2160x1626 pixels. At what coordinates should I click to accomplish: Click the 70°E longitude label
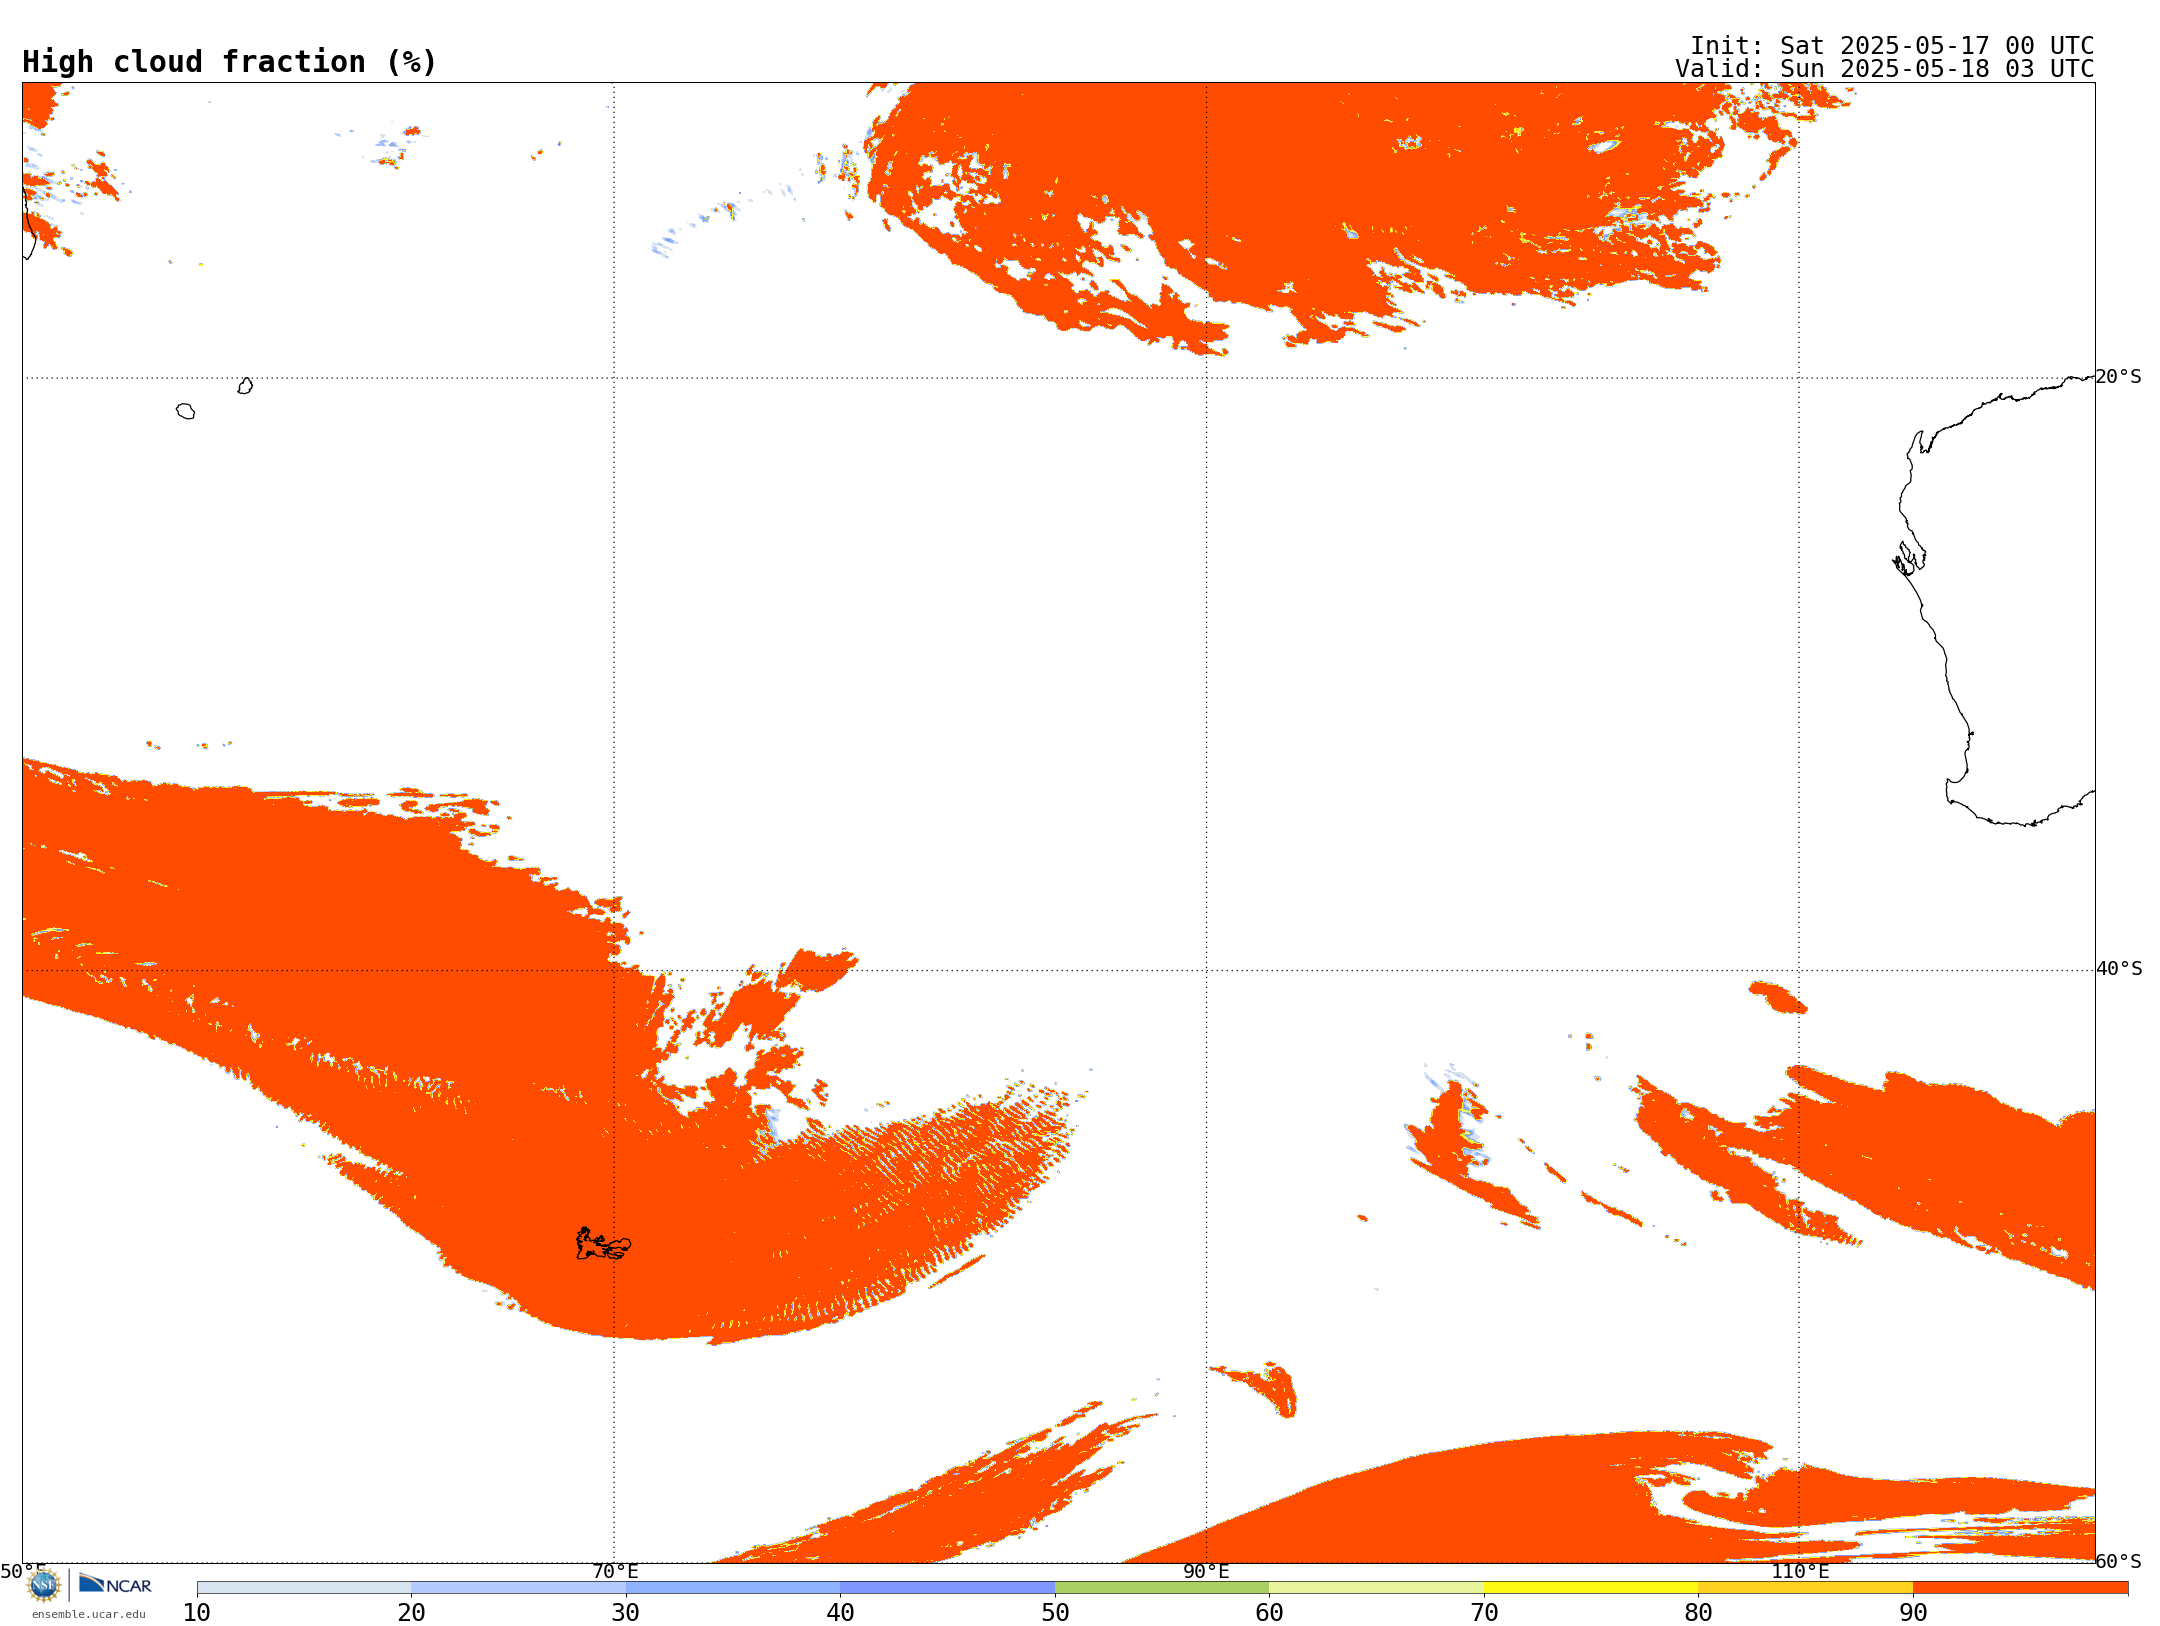pos(615,1571)
